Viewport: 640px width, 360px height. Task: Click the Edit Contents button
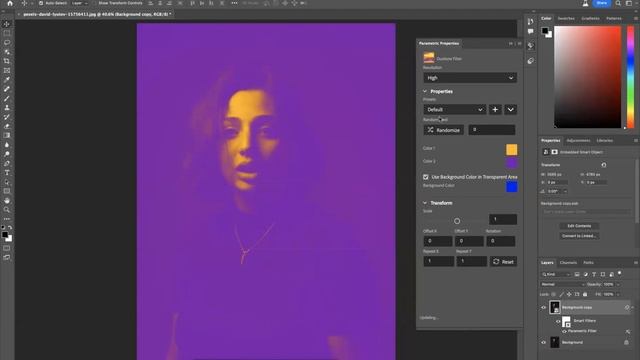tap(579, 226)
